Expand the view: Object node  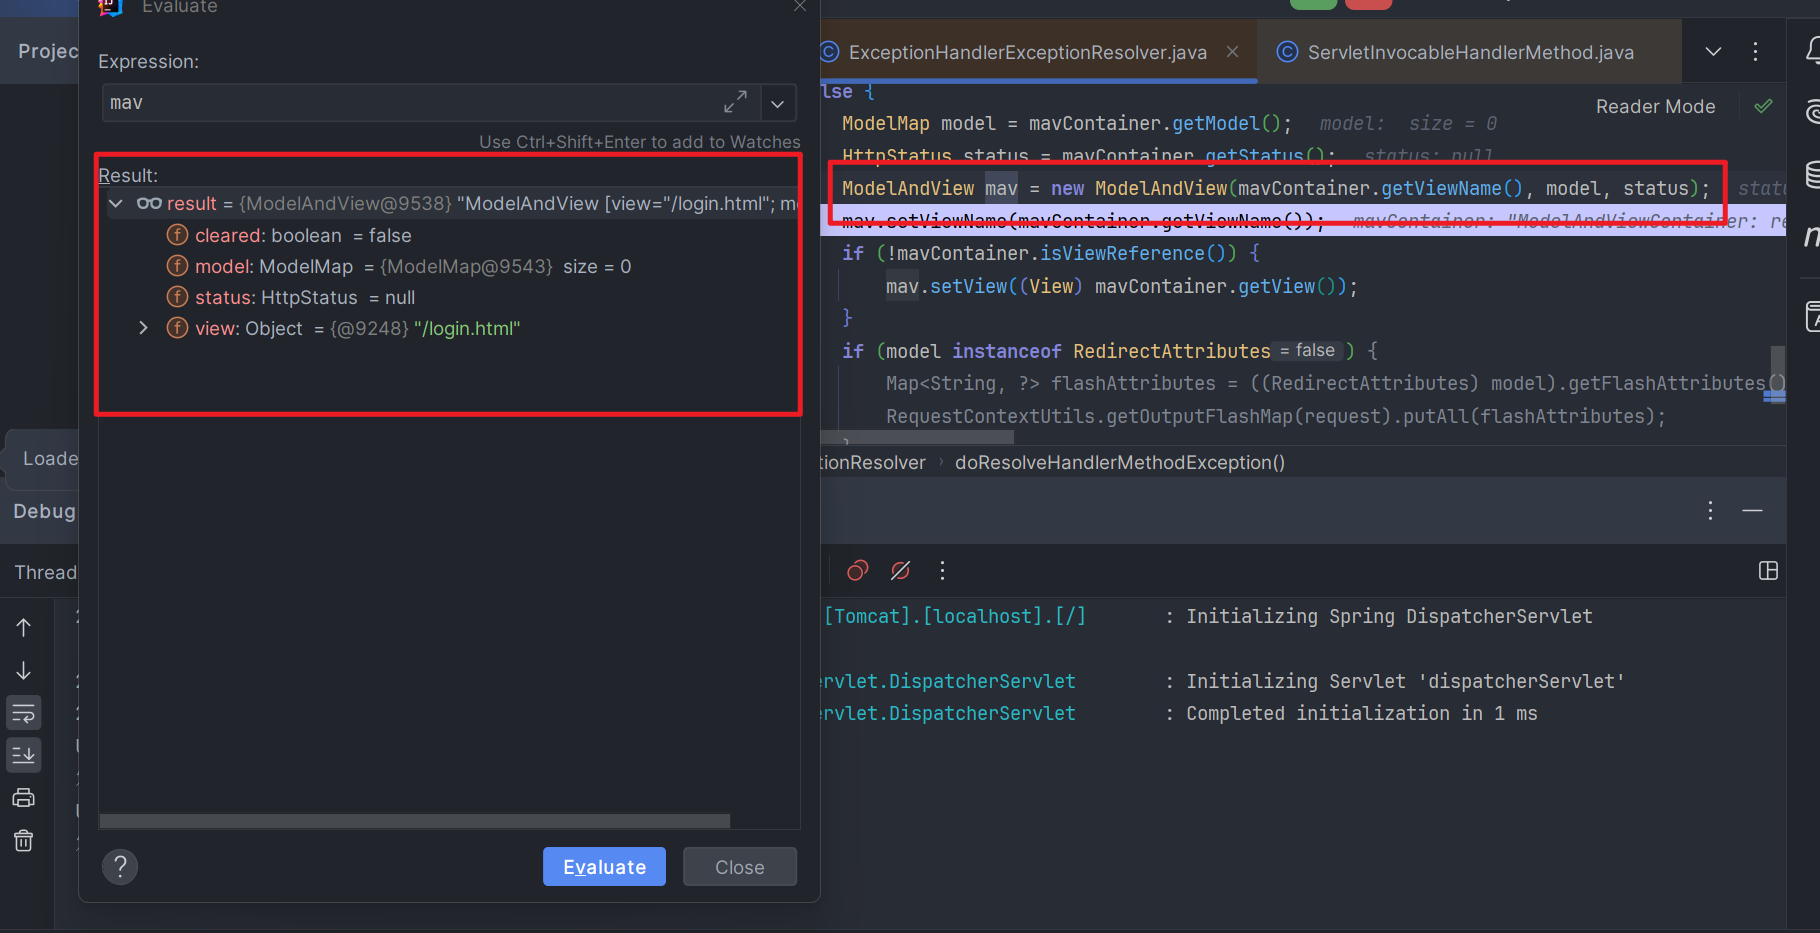pyautogui.click(x=143, y=328)
